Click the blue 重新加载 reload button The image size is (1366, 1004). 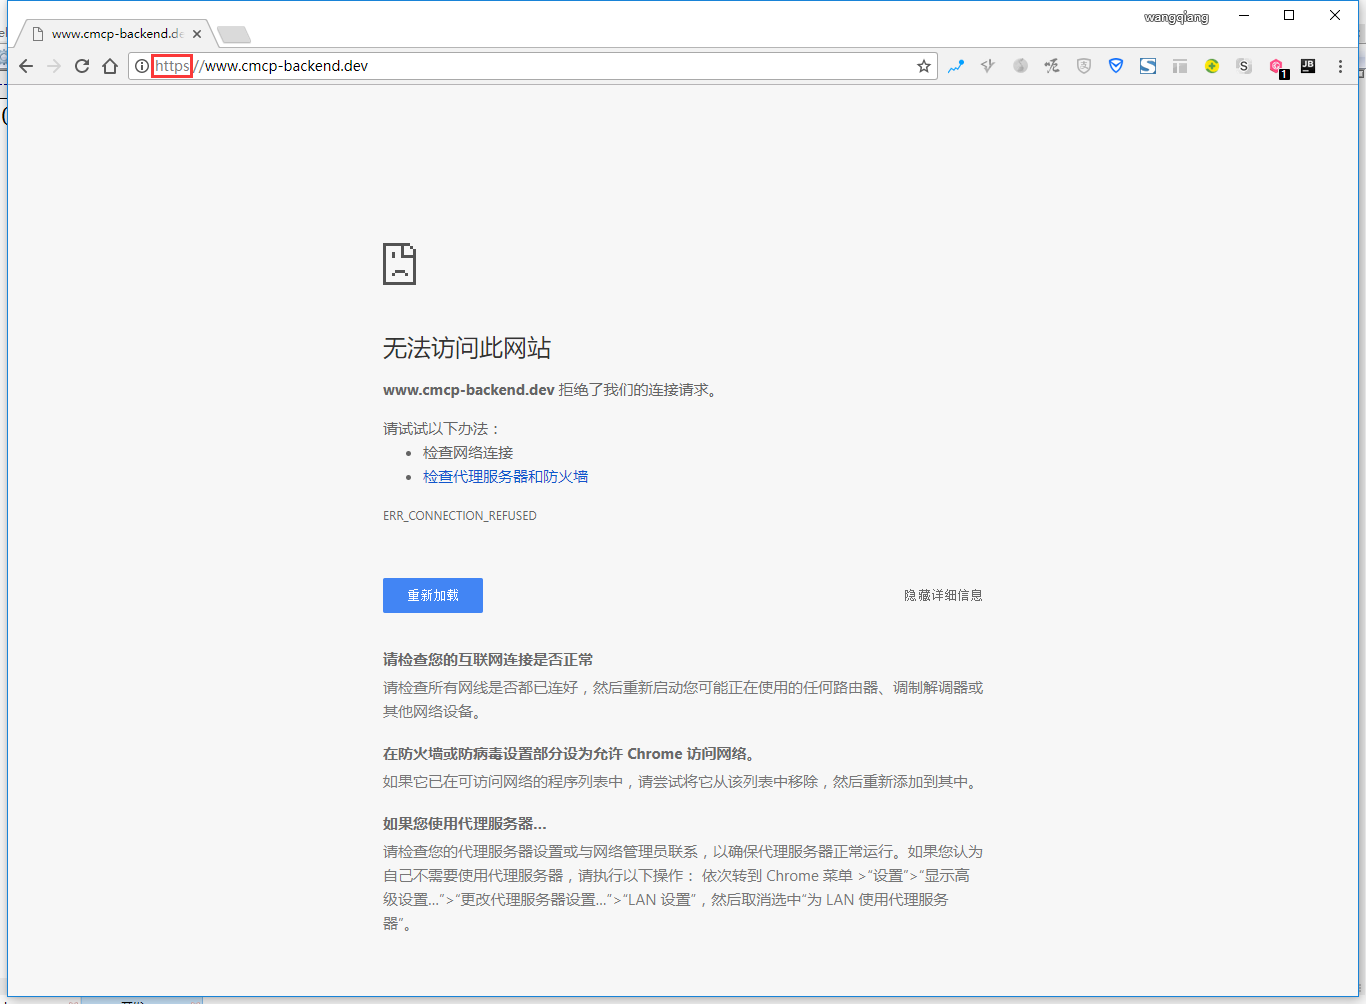click(x=432, y=595)
